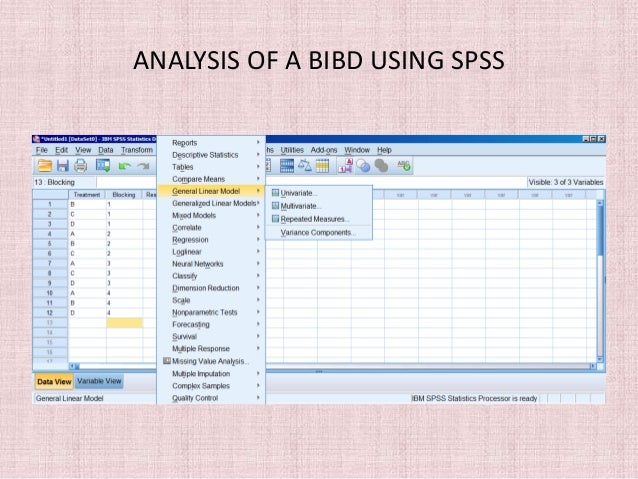Click the vertical scrollbar of the data grid
This screenshot has width=638, height=479.
600,281
